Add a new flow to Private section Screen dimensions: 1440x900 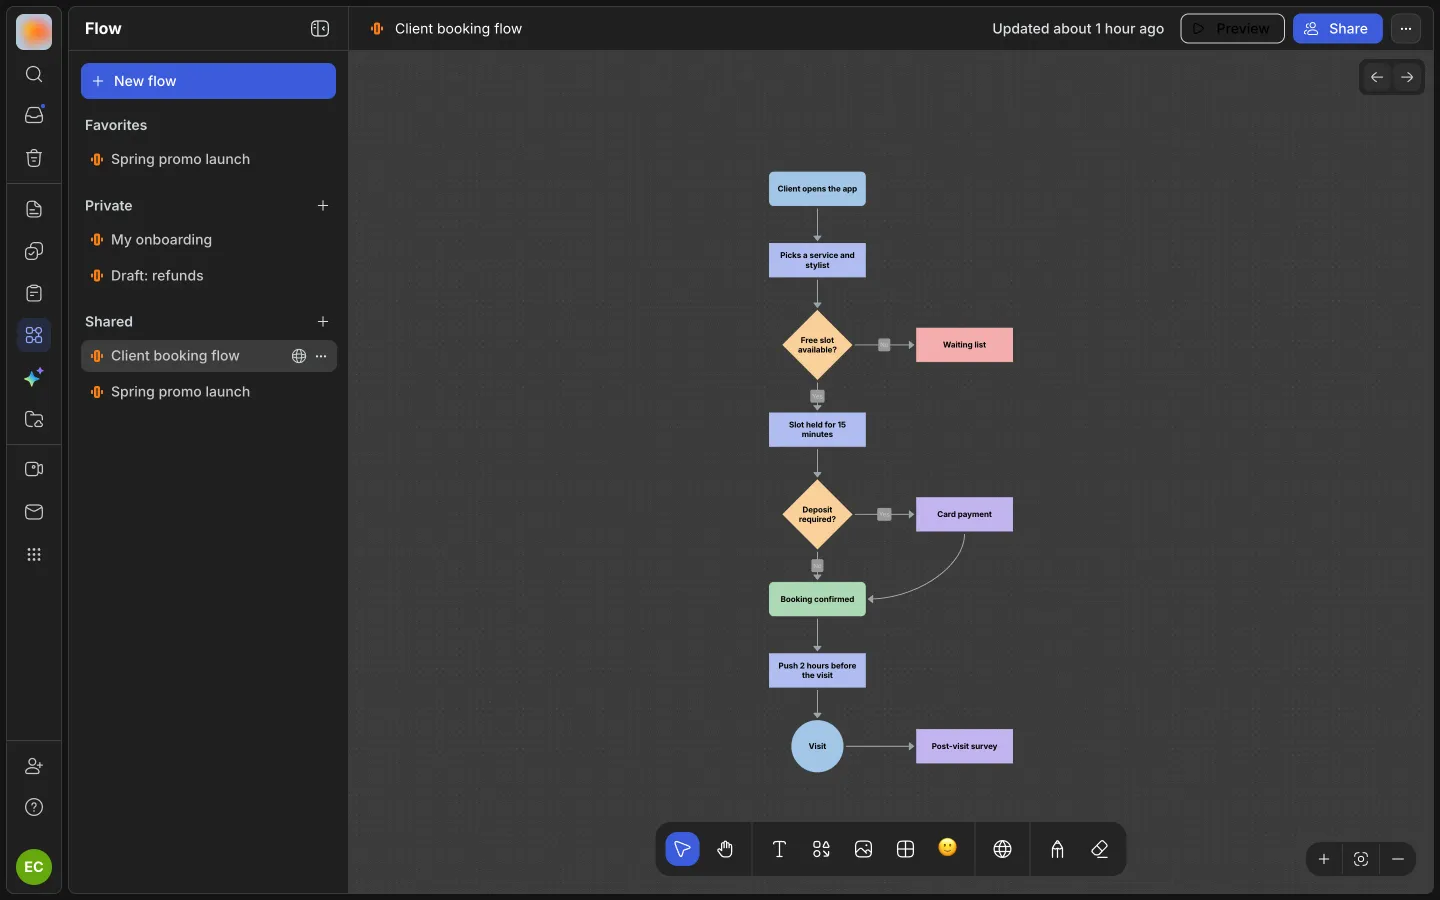point(323,206)
